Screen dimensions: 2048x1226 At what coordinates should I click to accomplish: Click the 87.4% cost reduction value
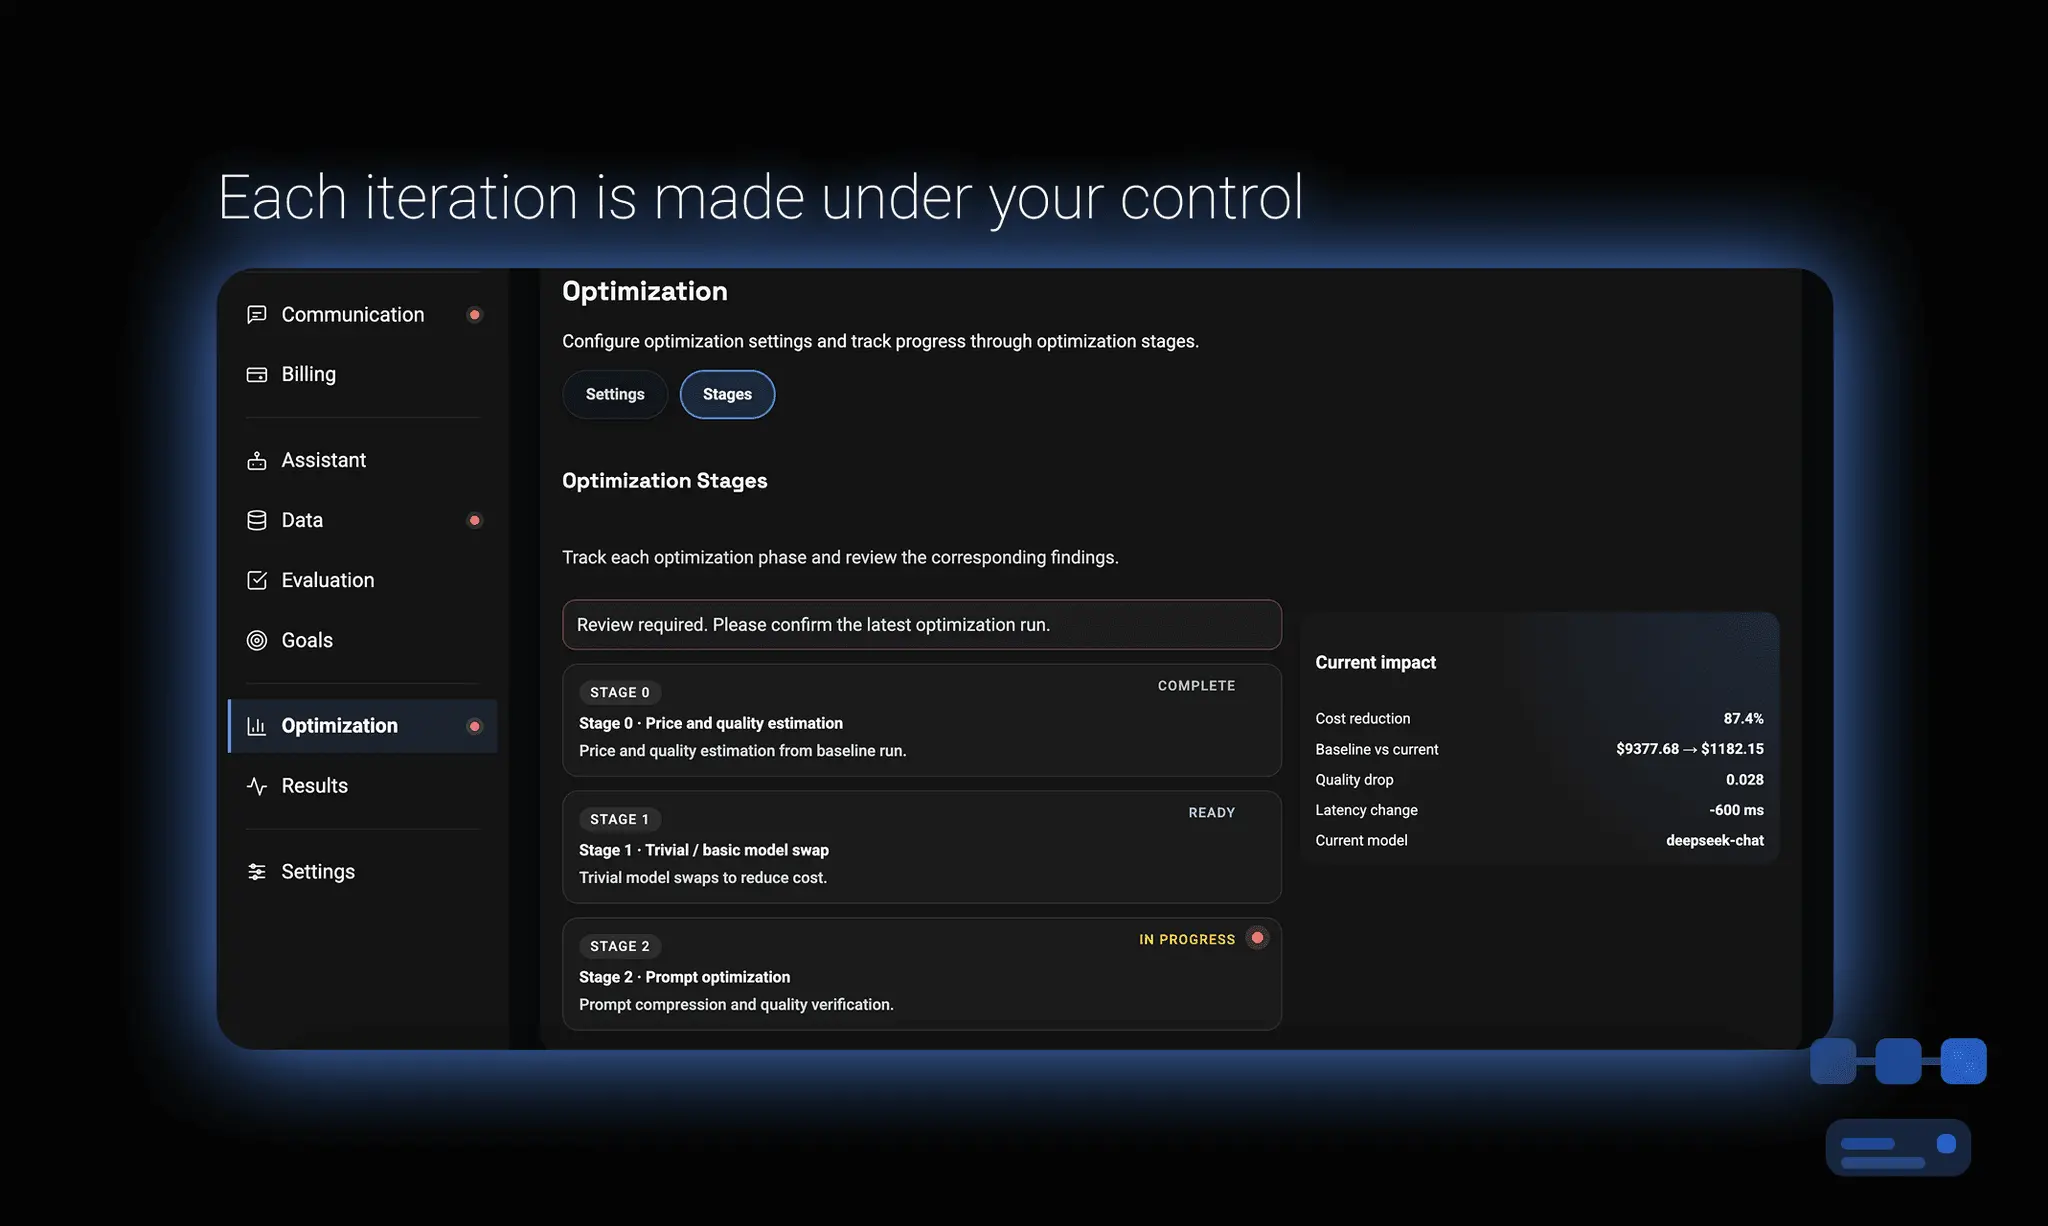(x=1744, y=719)
